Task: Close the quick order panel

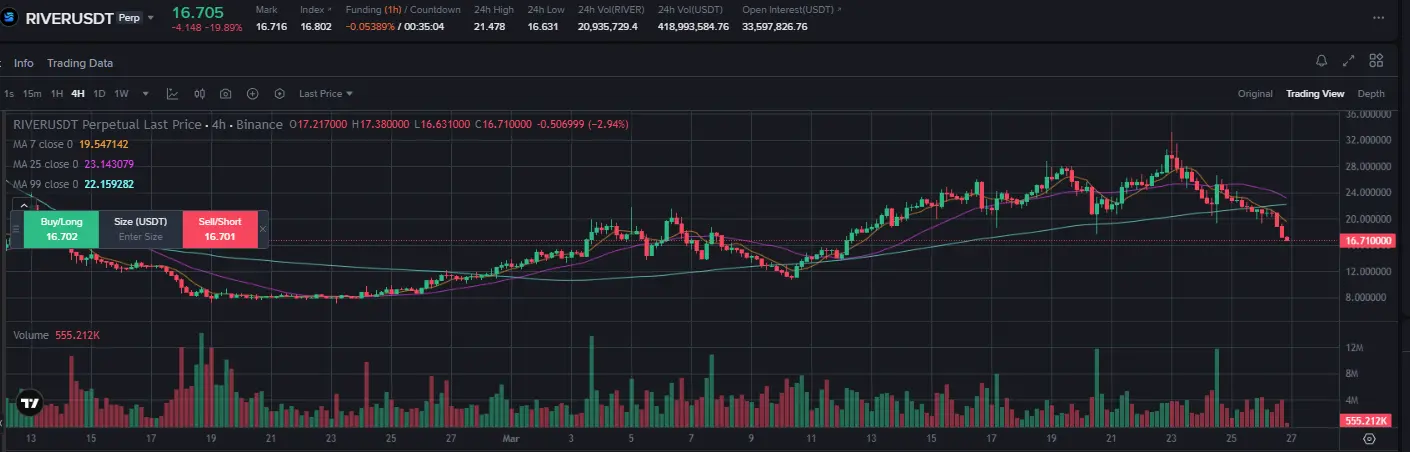Action: click(263, 229)
